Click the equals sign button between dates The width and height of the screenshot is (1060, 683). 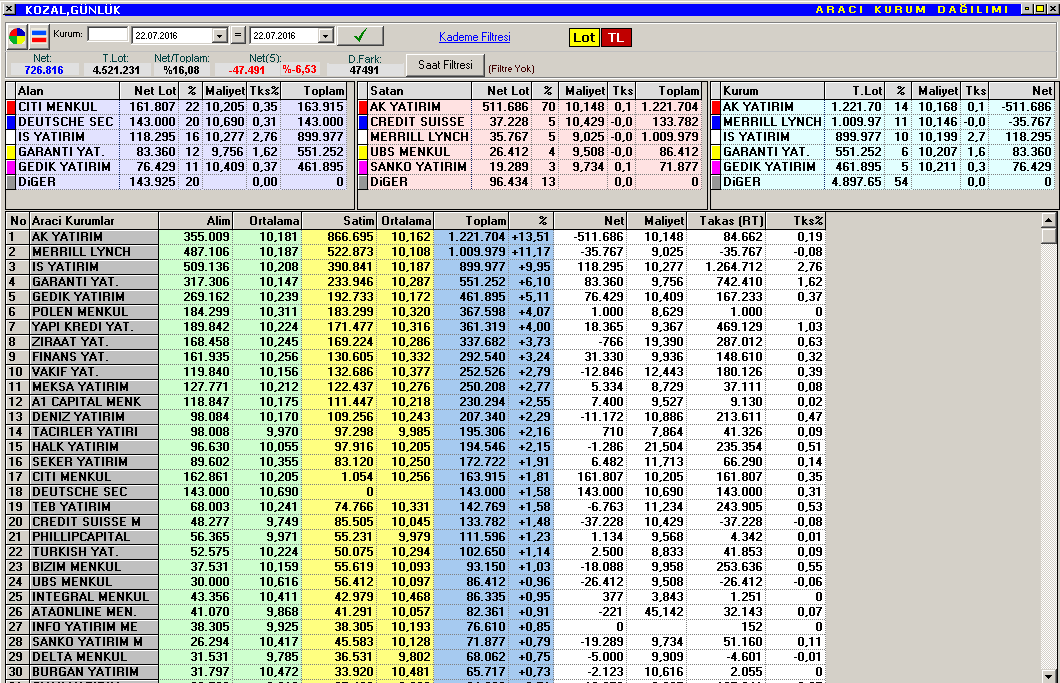tap(237, 35)
